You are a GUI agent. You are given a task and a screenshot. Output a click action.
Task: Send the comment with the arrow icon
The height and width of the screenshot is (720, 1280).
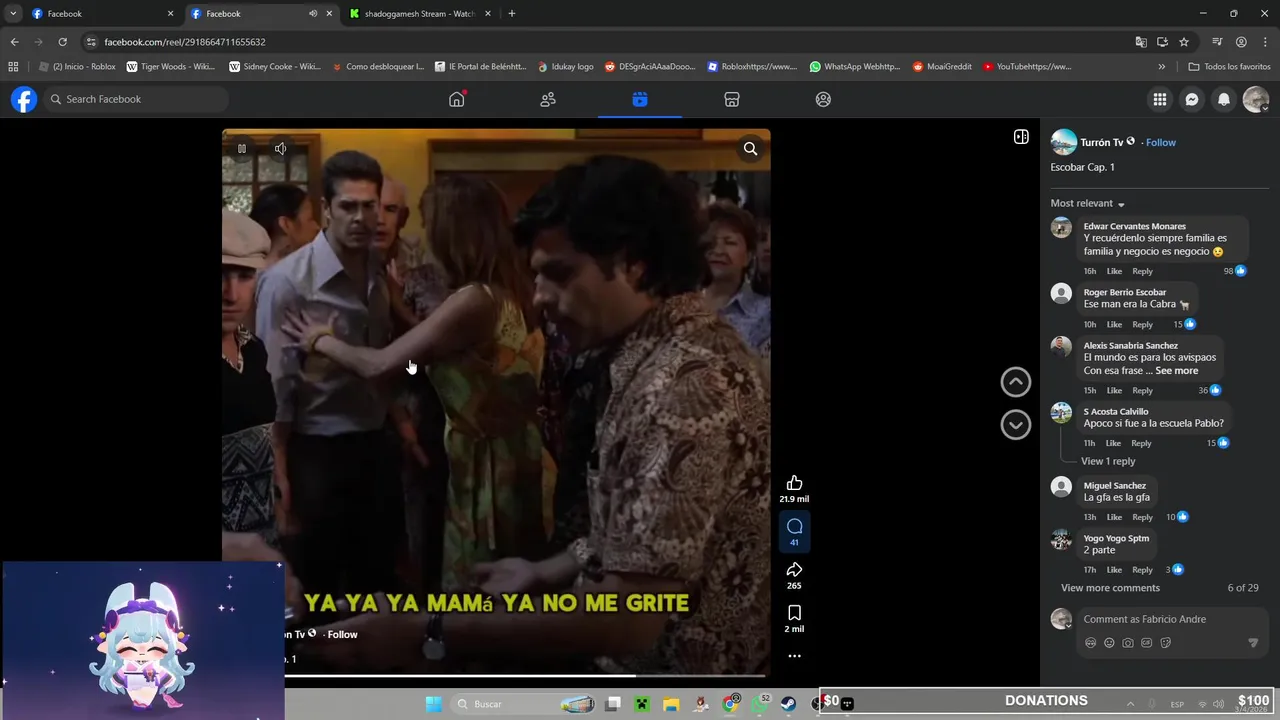1253,643
